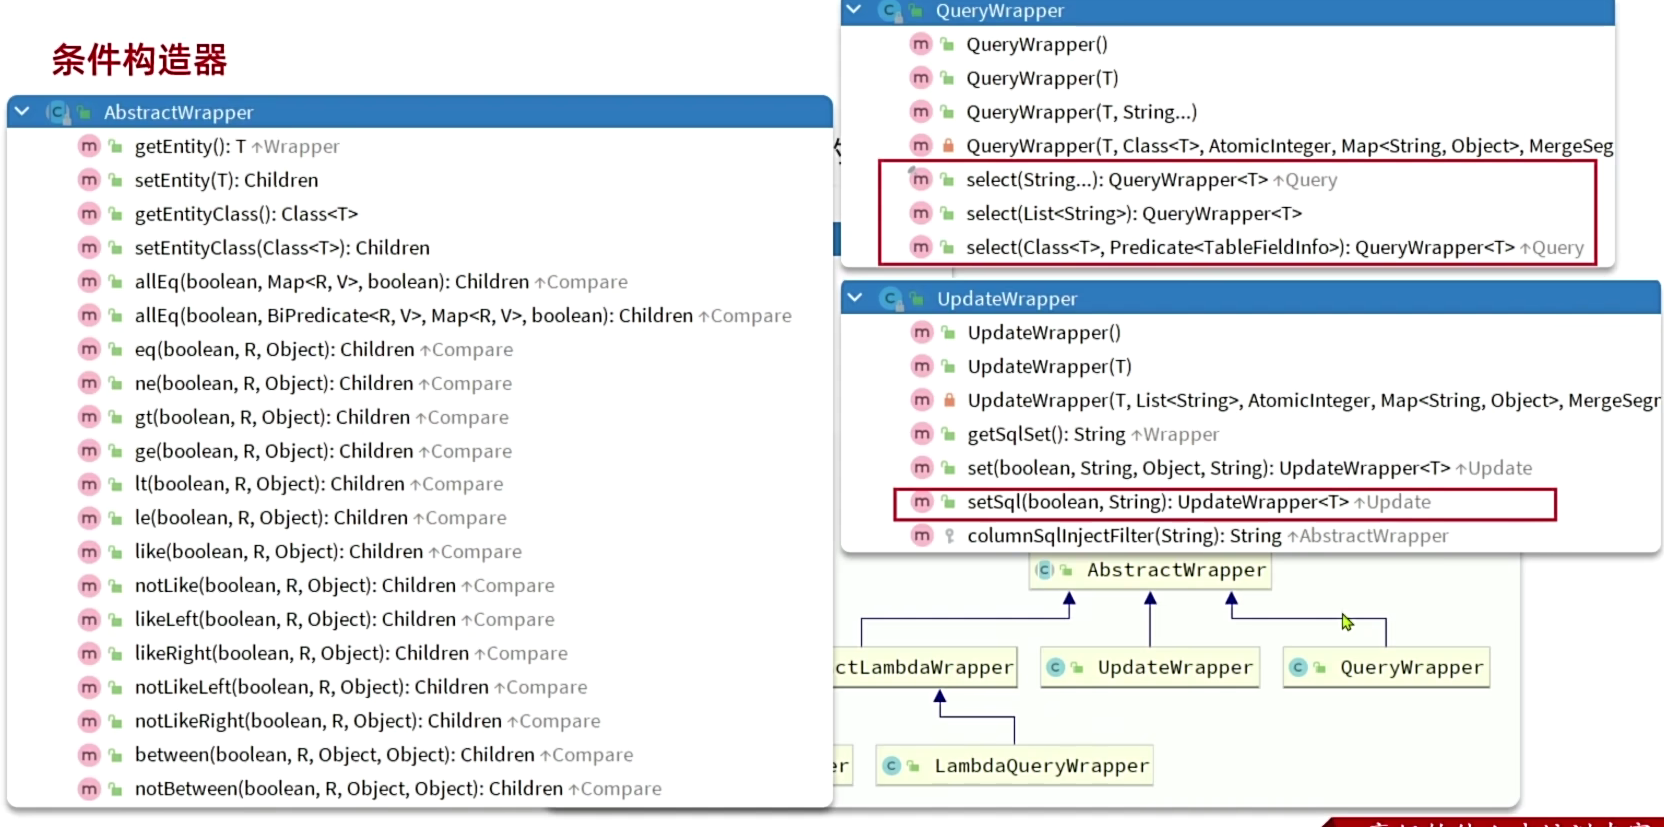Click the QueryWrapper node in class diagram
1664x827 pixels.
click(1387, 668)
